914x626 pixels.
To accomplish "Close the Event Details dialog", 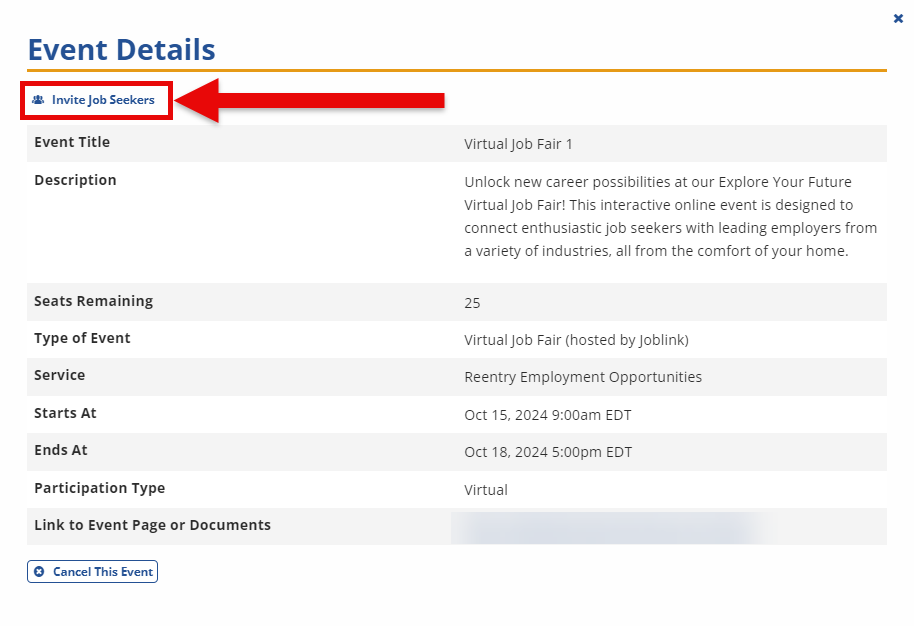I will coord(898,18).
